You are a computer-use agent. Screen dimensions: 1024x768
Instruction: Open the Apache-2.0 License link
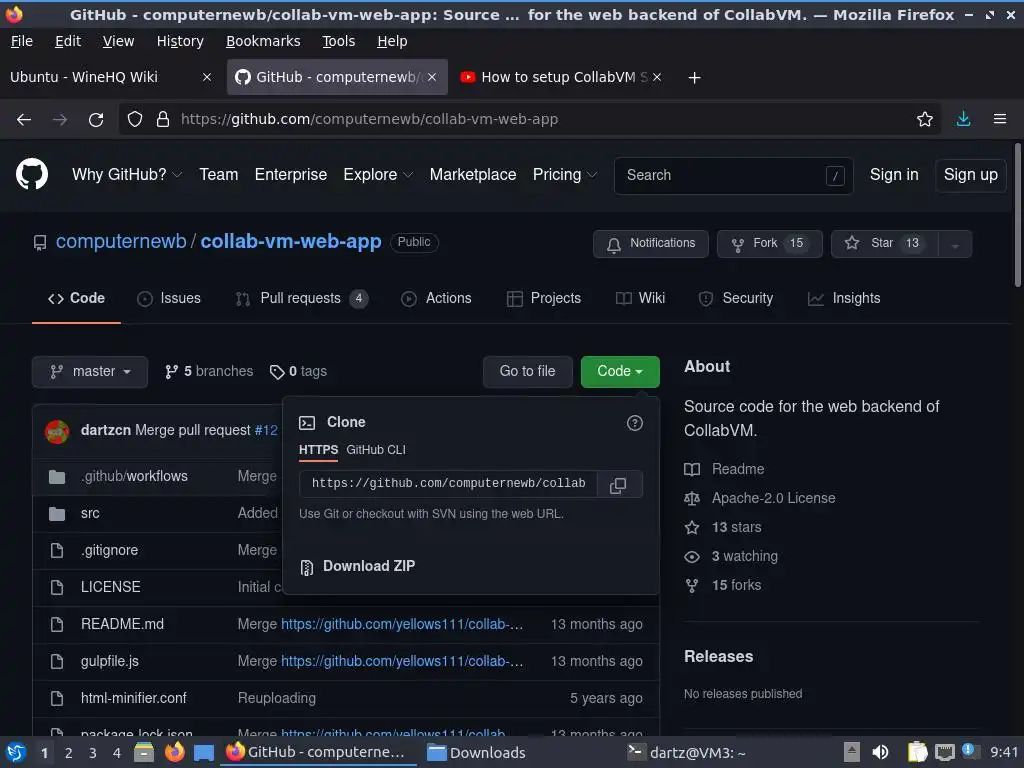coord(773,498)
